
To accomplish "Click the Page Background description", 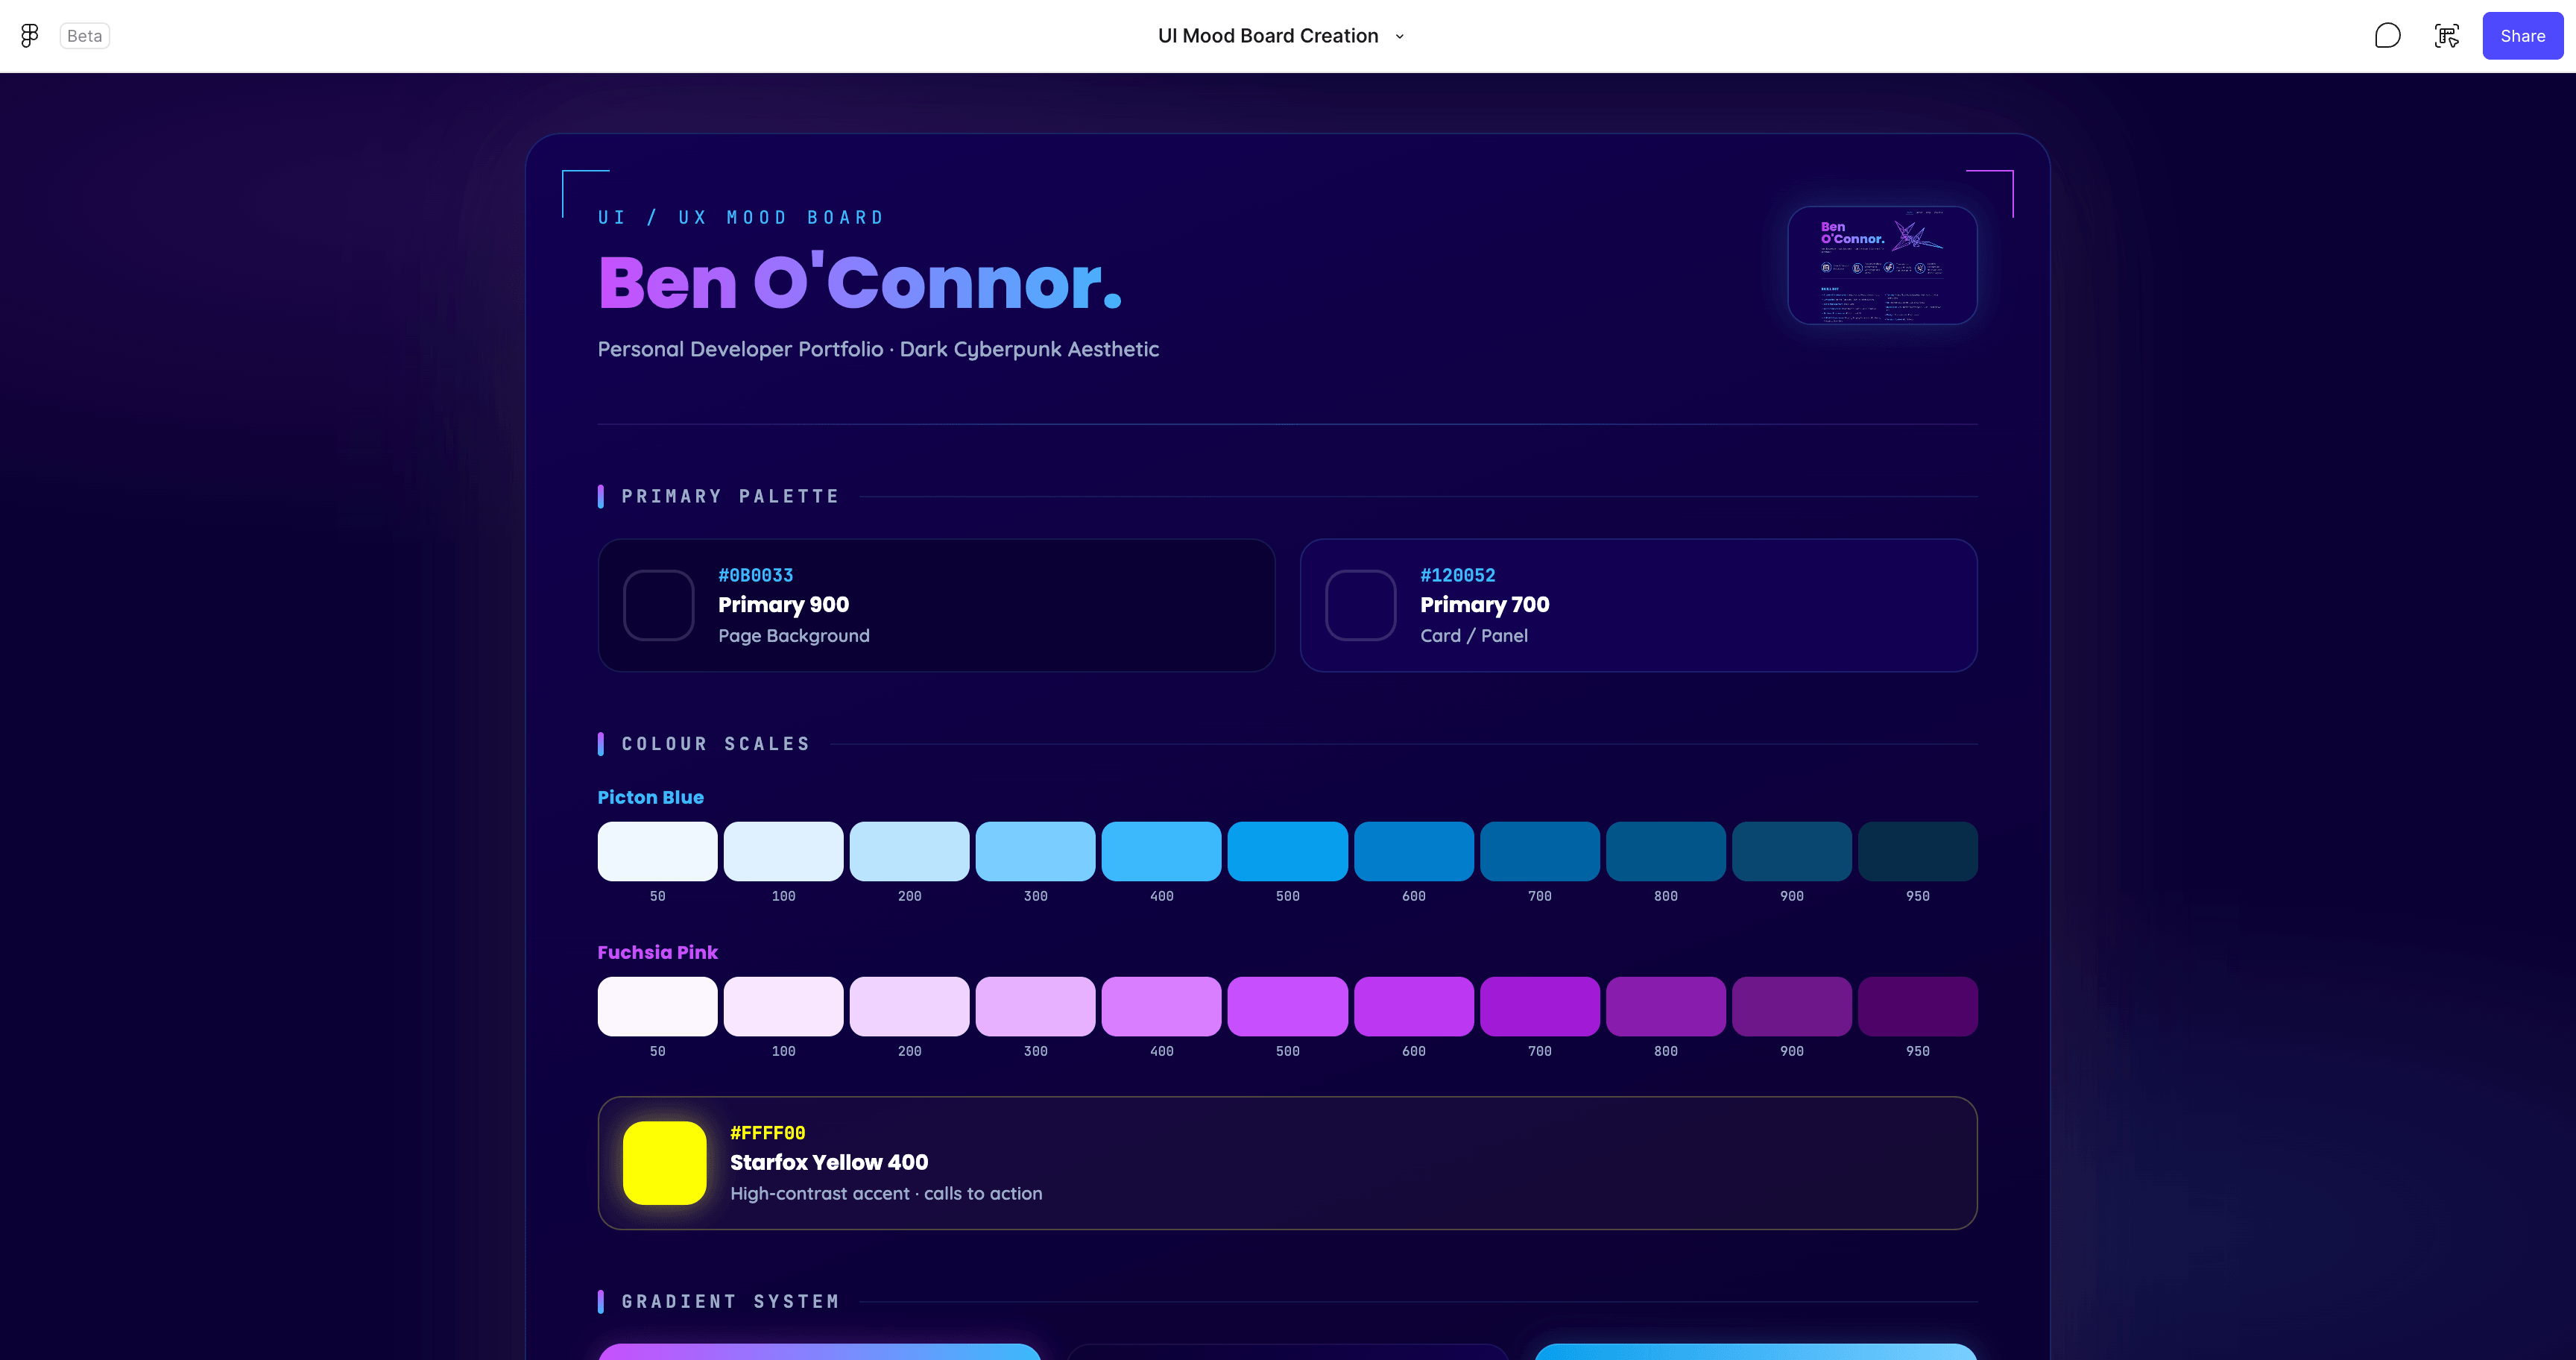I will [794, 635].
